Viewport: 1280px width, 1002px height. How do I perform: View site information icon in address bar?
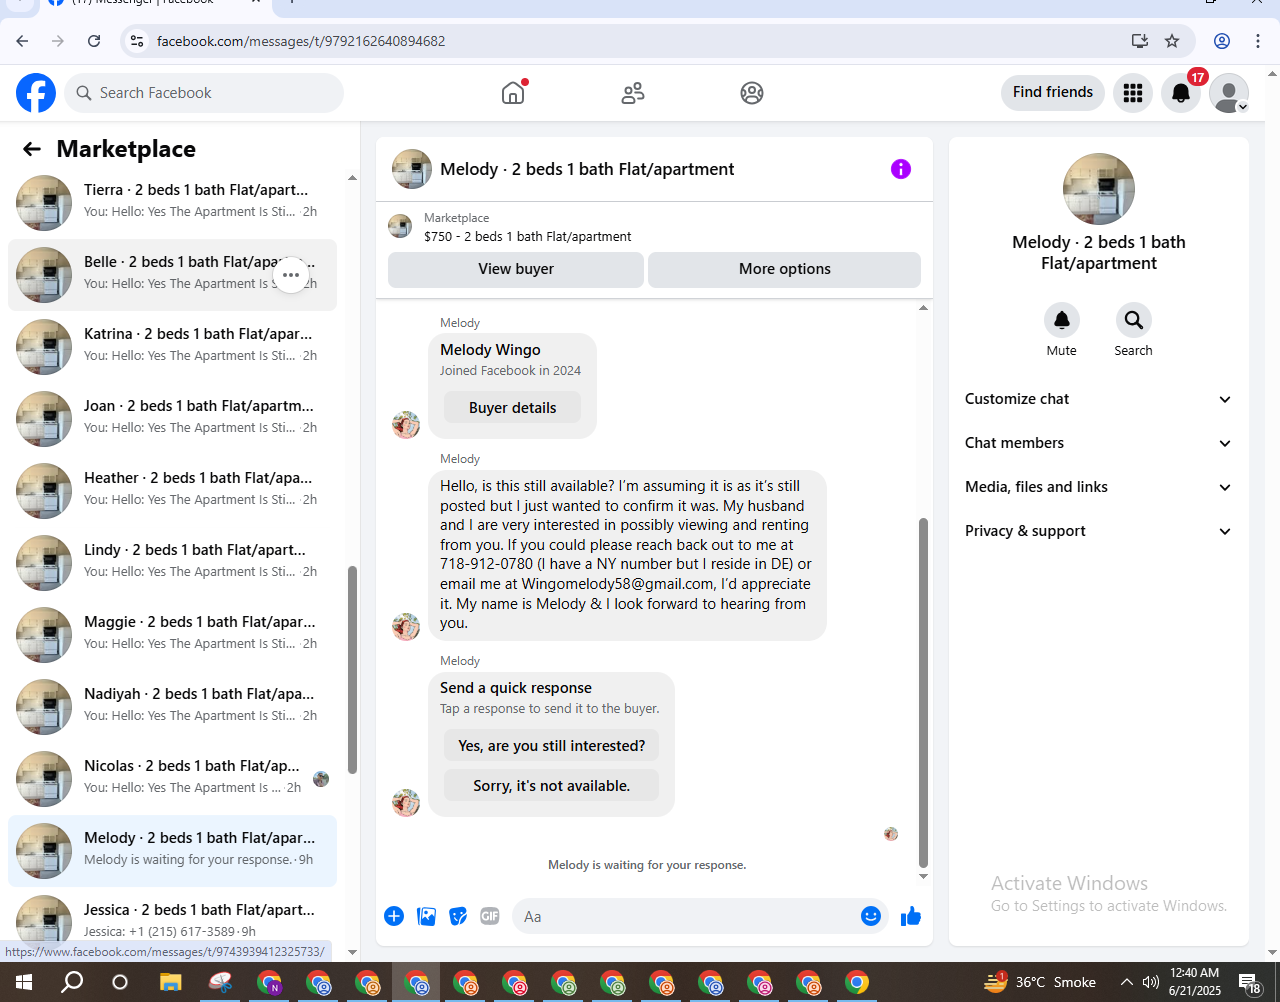point(137,41)
